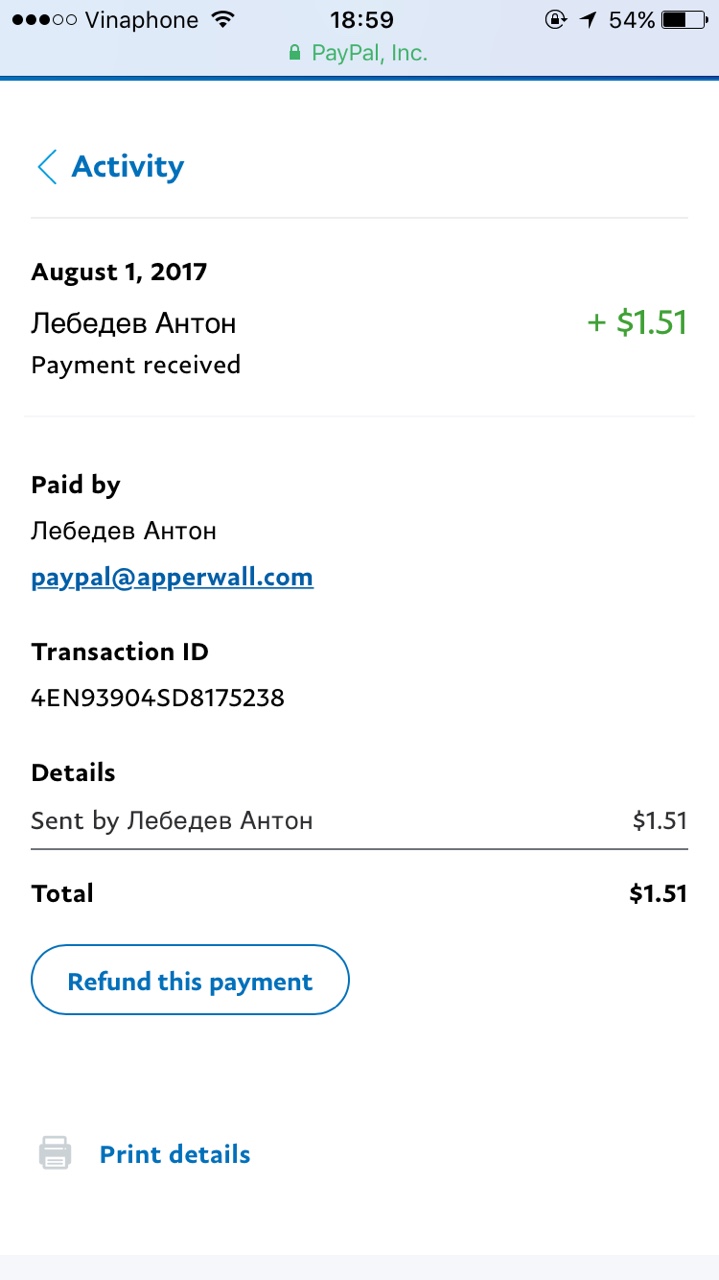Go back to Activity
Screen dimensions: 719x1280
pyautogui.click(x=127, y=167)
